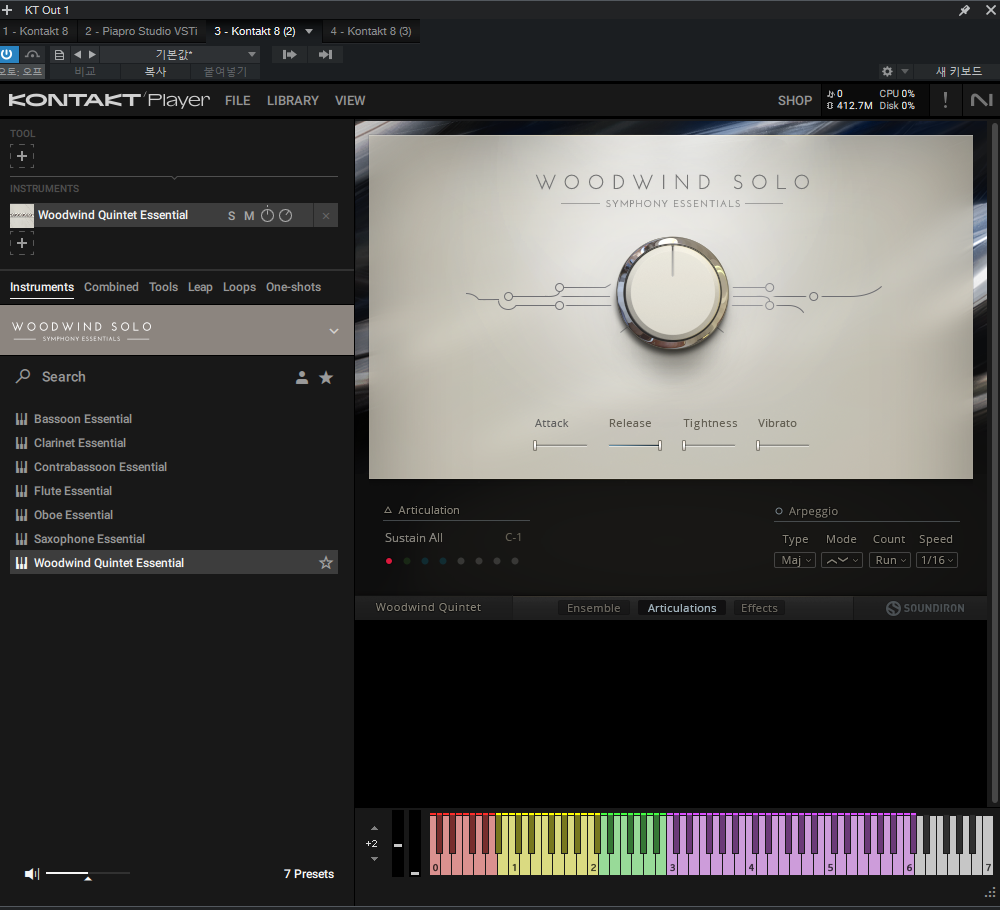Image resolution: width=1000 pixels, height=910 pixels.
Task: Open the VIEW menu
Action: (350, 100)
